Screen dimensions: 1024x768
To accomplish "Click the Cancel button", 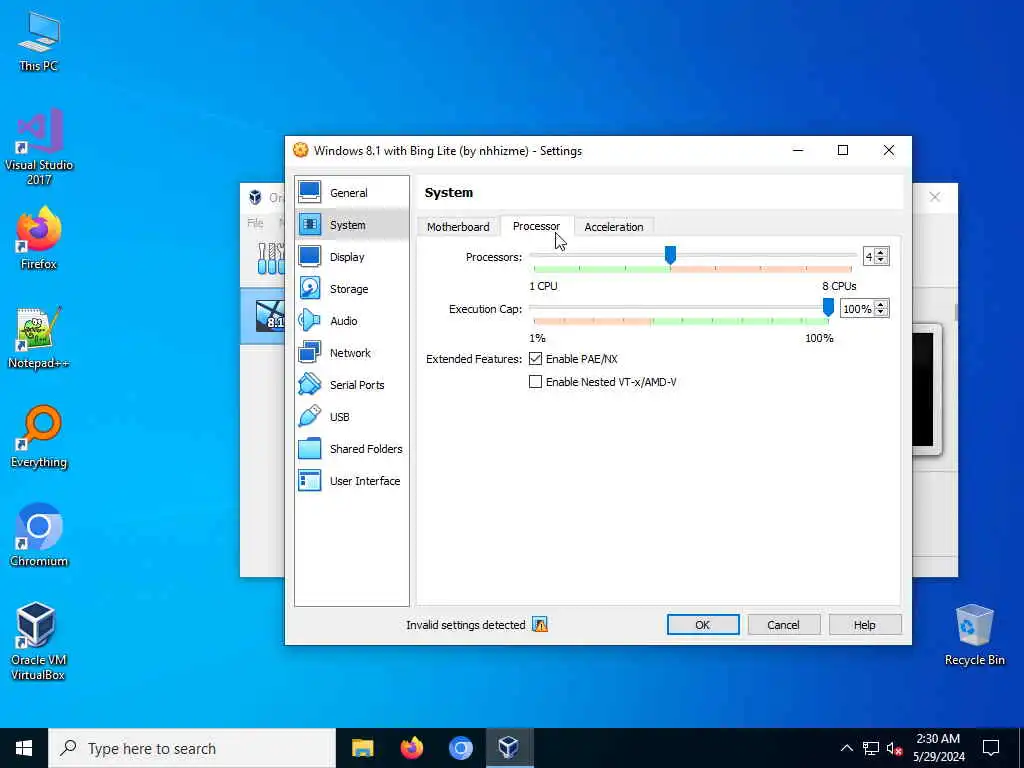I will [x=783, y=625].
